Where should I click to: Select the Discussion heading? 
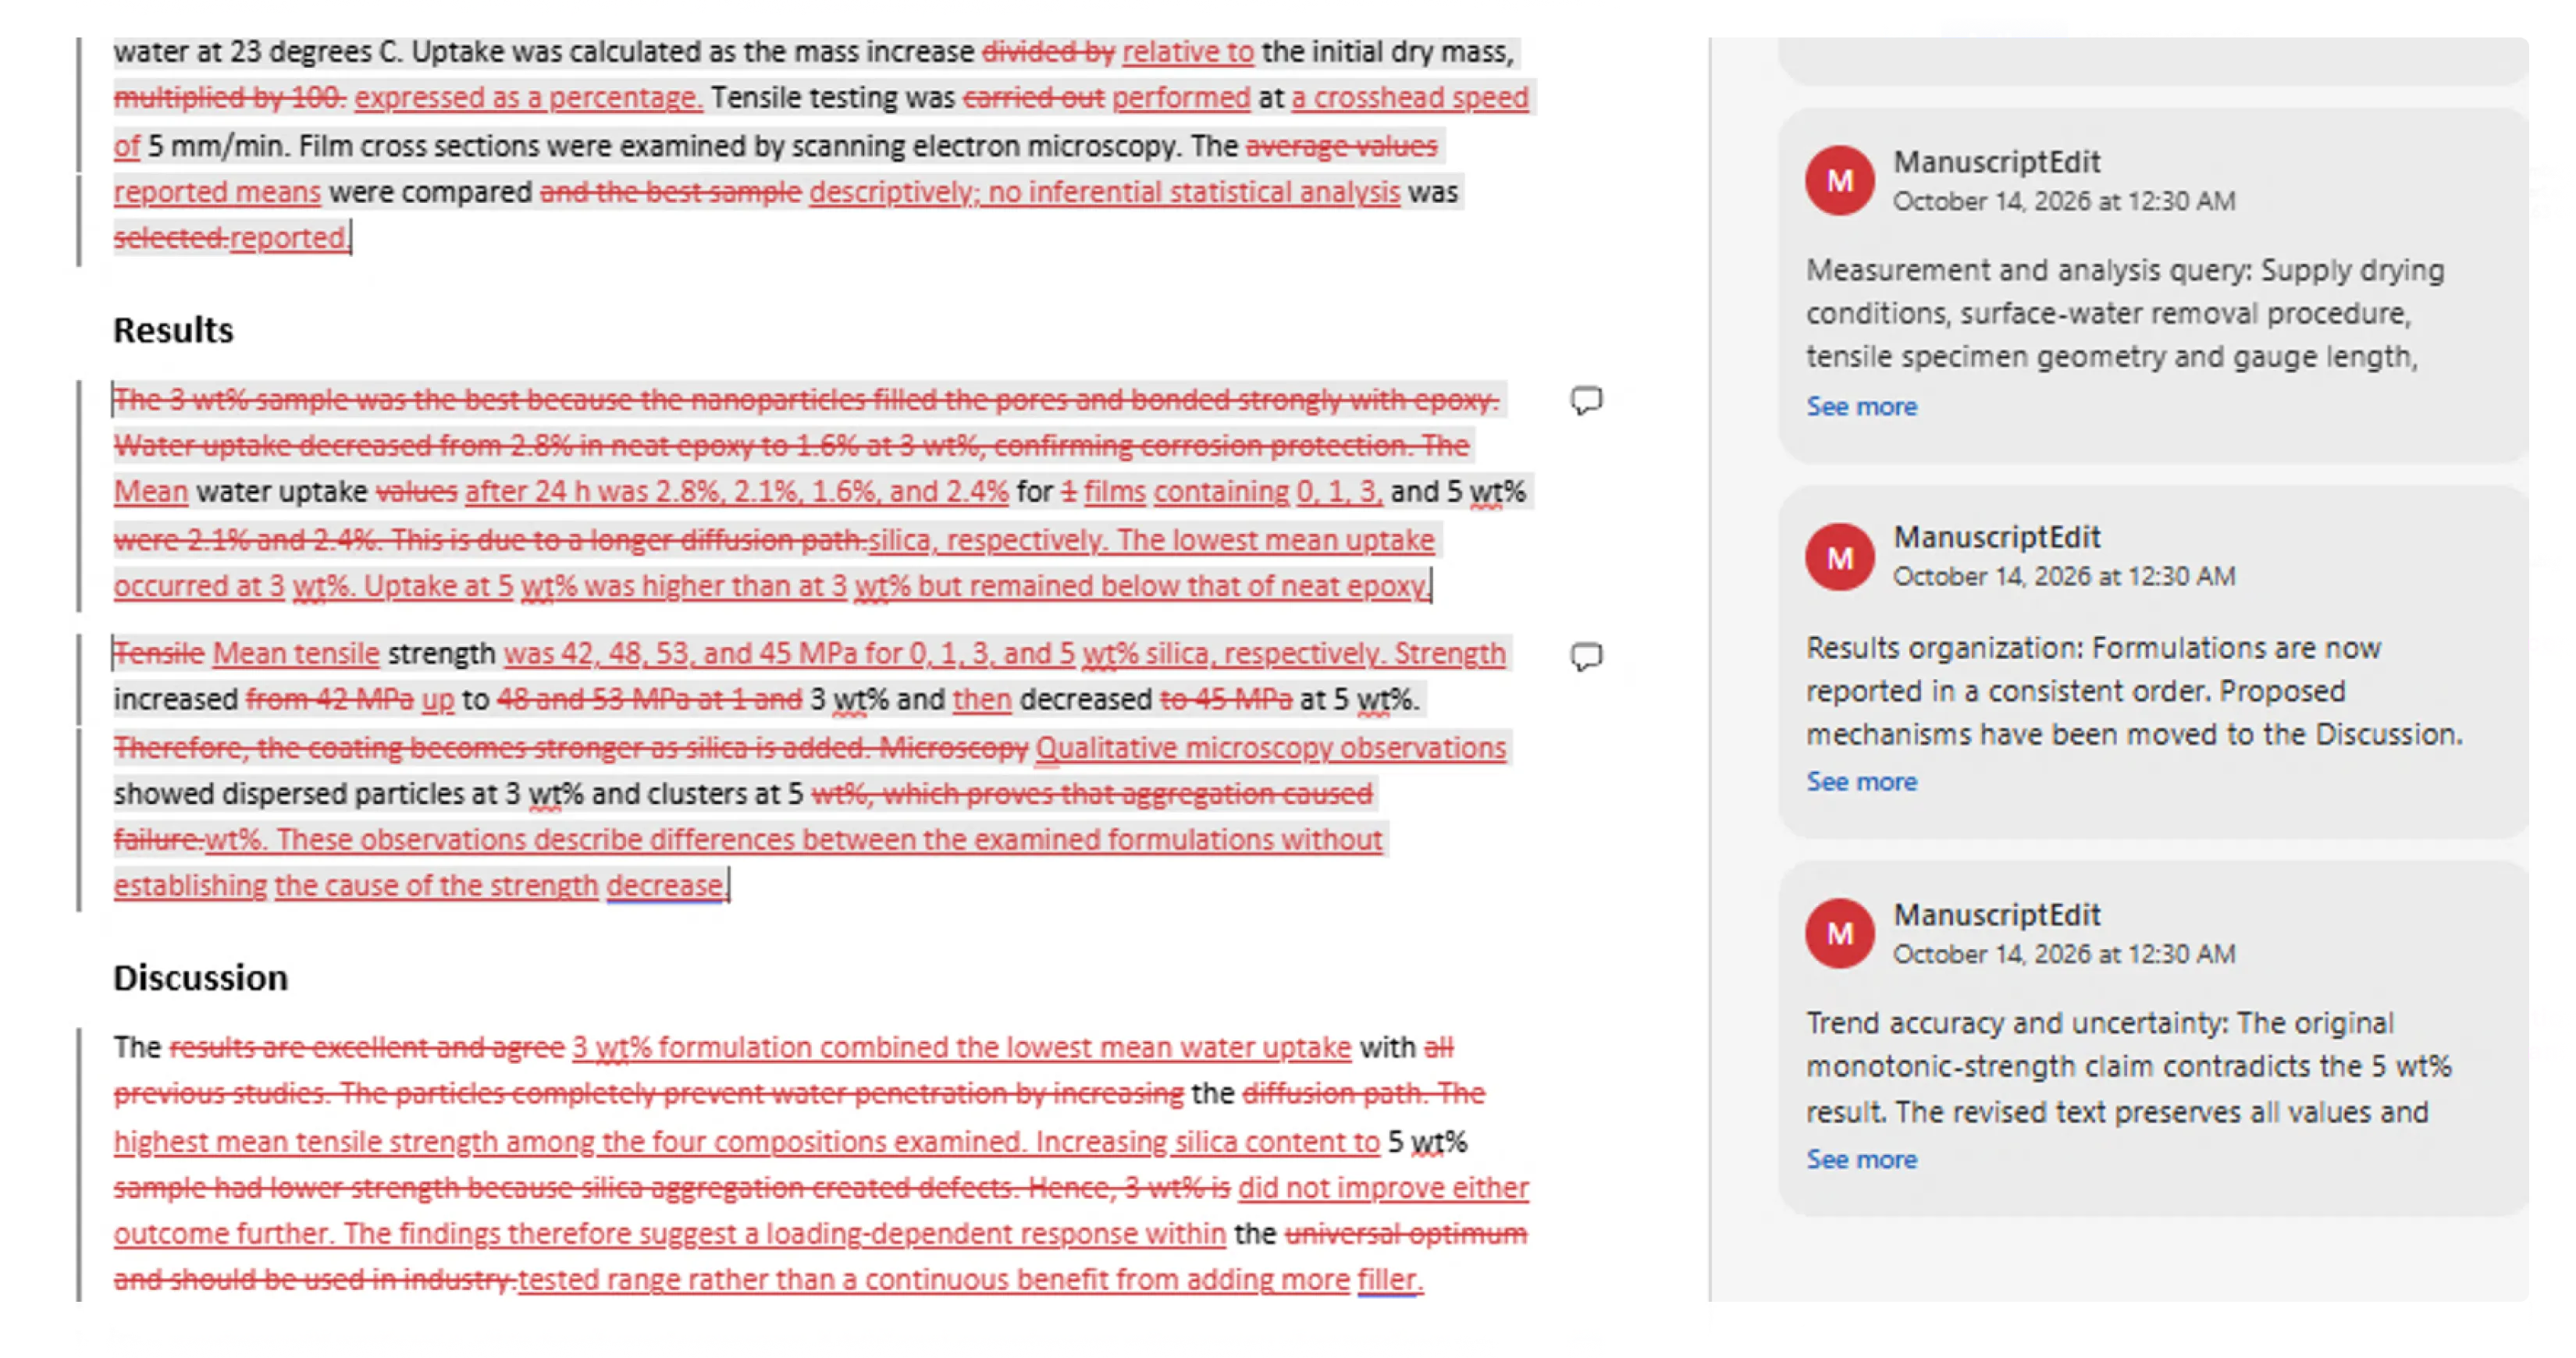(x=200, y=977)
